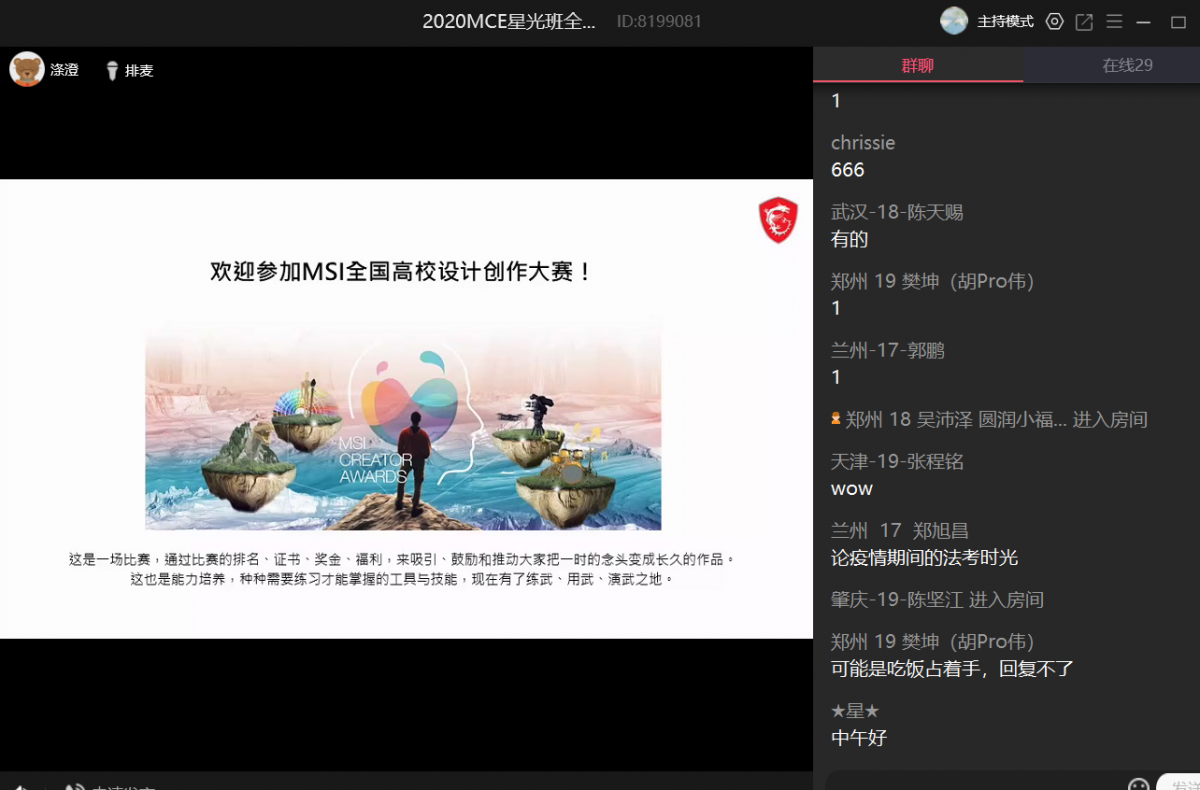Click chat message wow
Image resolution: width=1200 pixels, height=790 pixels.
coord(852,489)
